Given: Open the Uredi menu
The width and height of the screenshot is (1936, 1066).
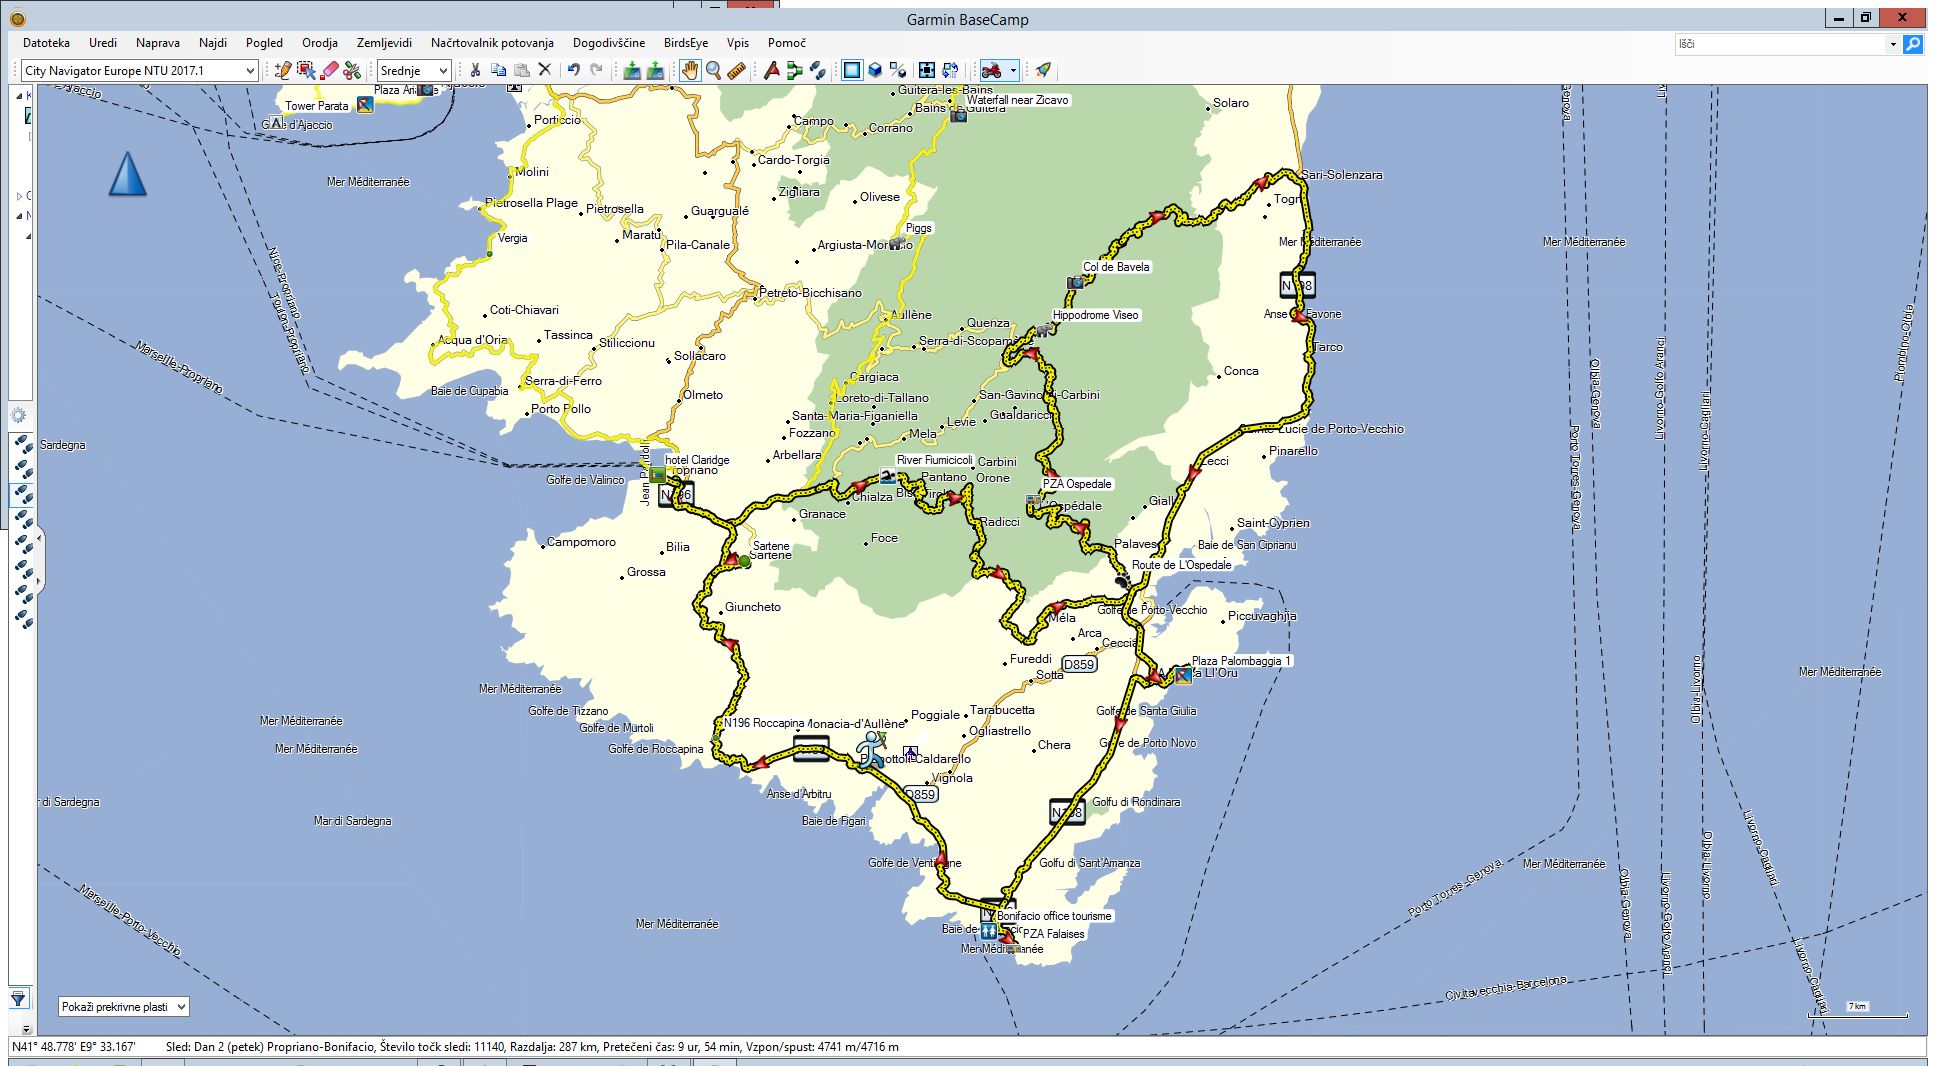Looking at the screenshot, I should 103,43.
